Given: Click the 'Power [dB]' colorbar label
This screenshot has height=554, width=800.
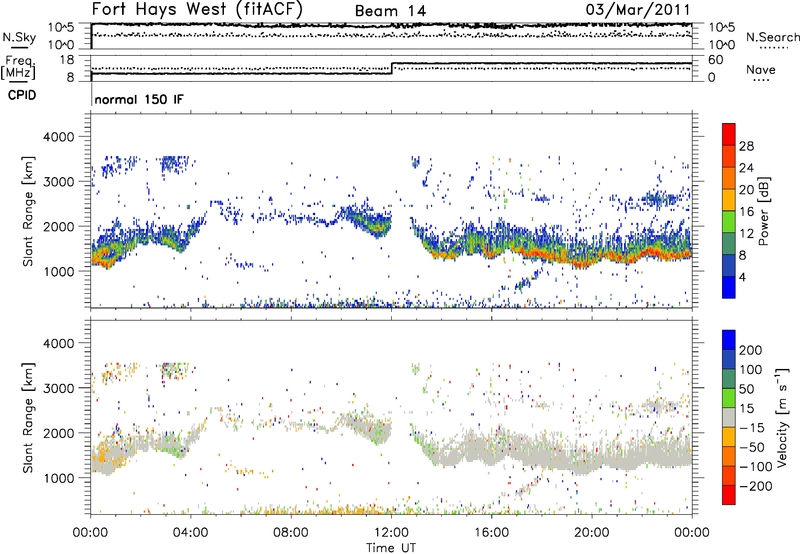Looking at the screenshot, I should pos(763,211).
